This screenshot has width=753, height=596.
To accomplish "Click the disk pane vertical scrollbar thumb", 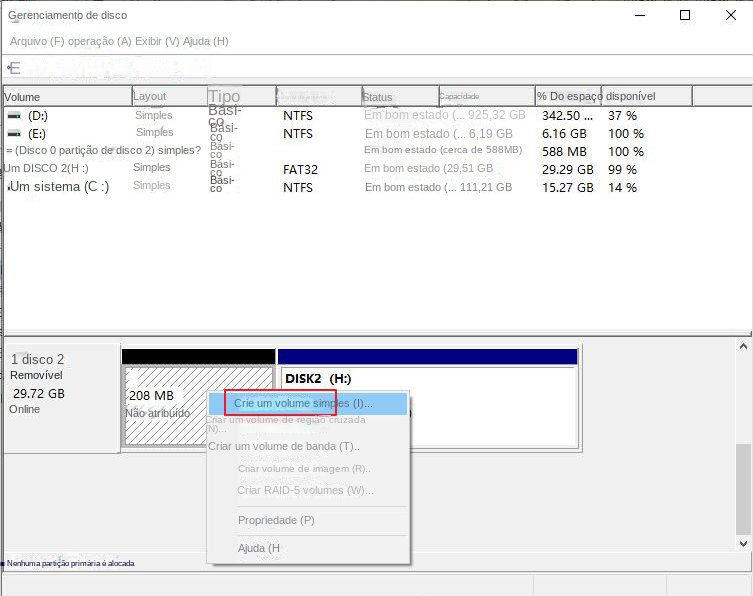I will (x=743, y=489).
